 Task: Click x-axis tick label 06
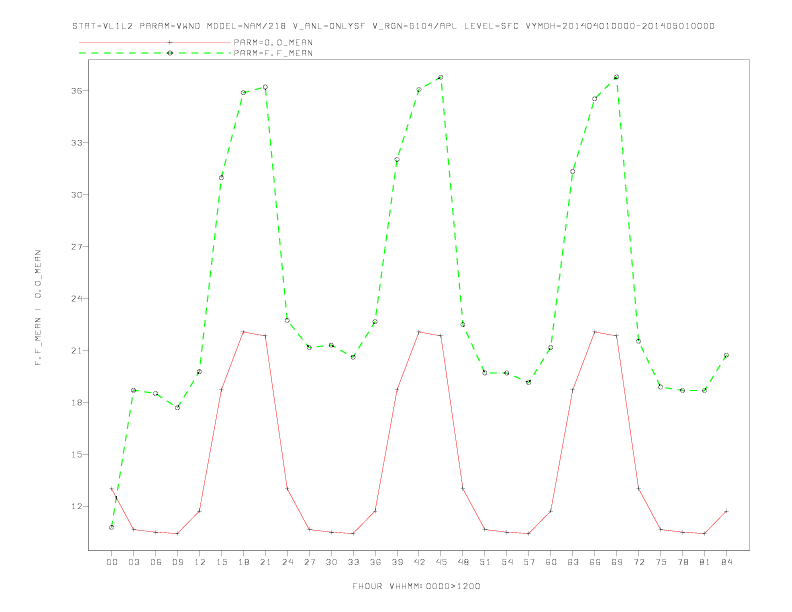point(156,562)
